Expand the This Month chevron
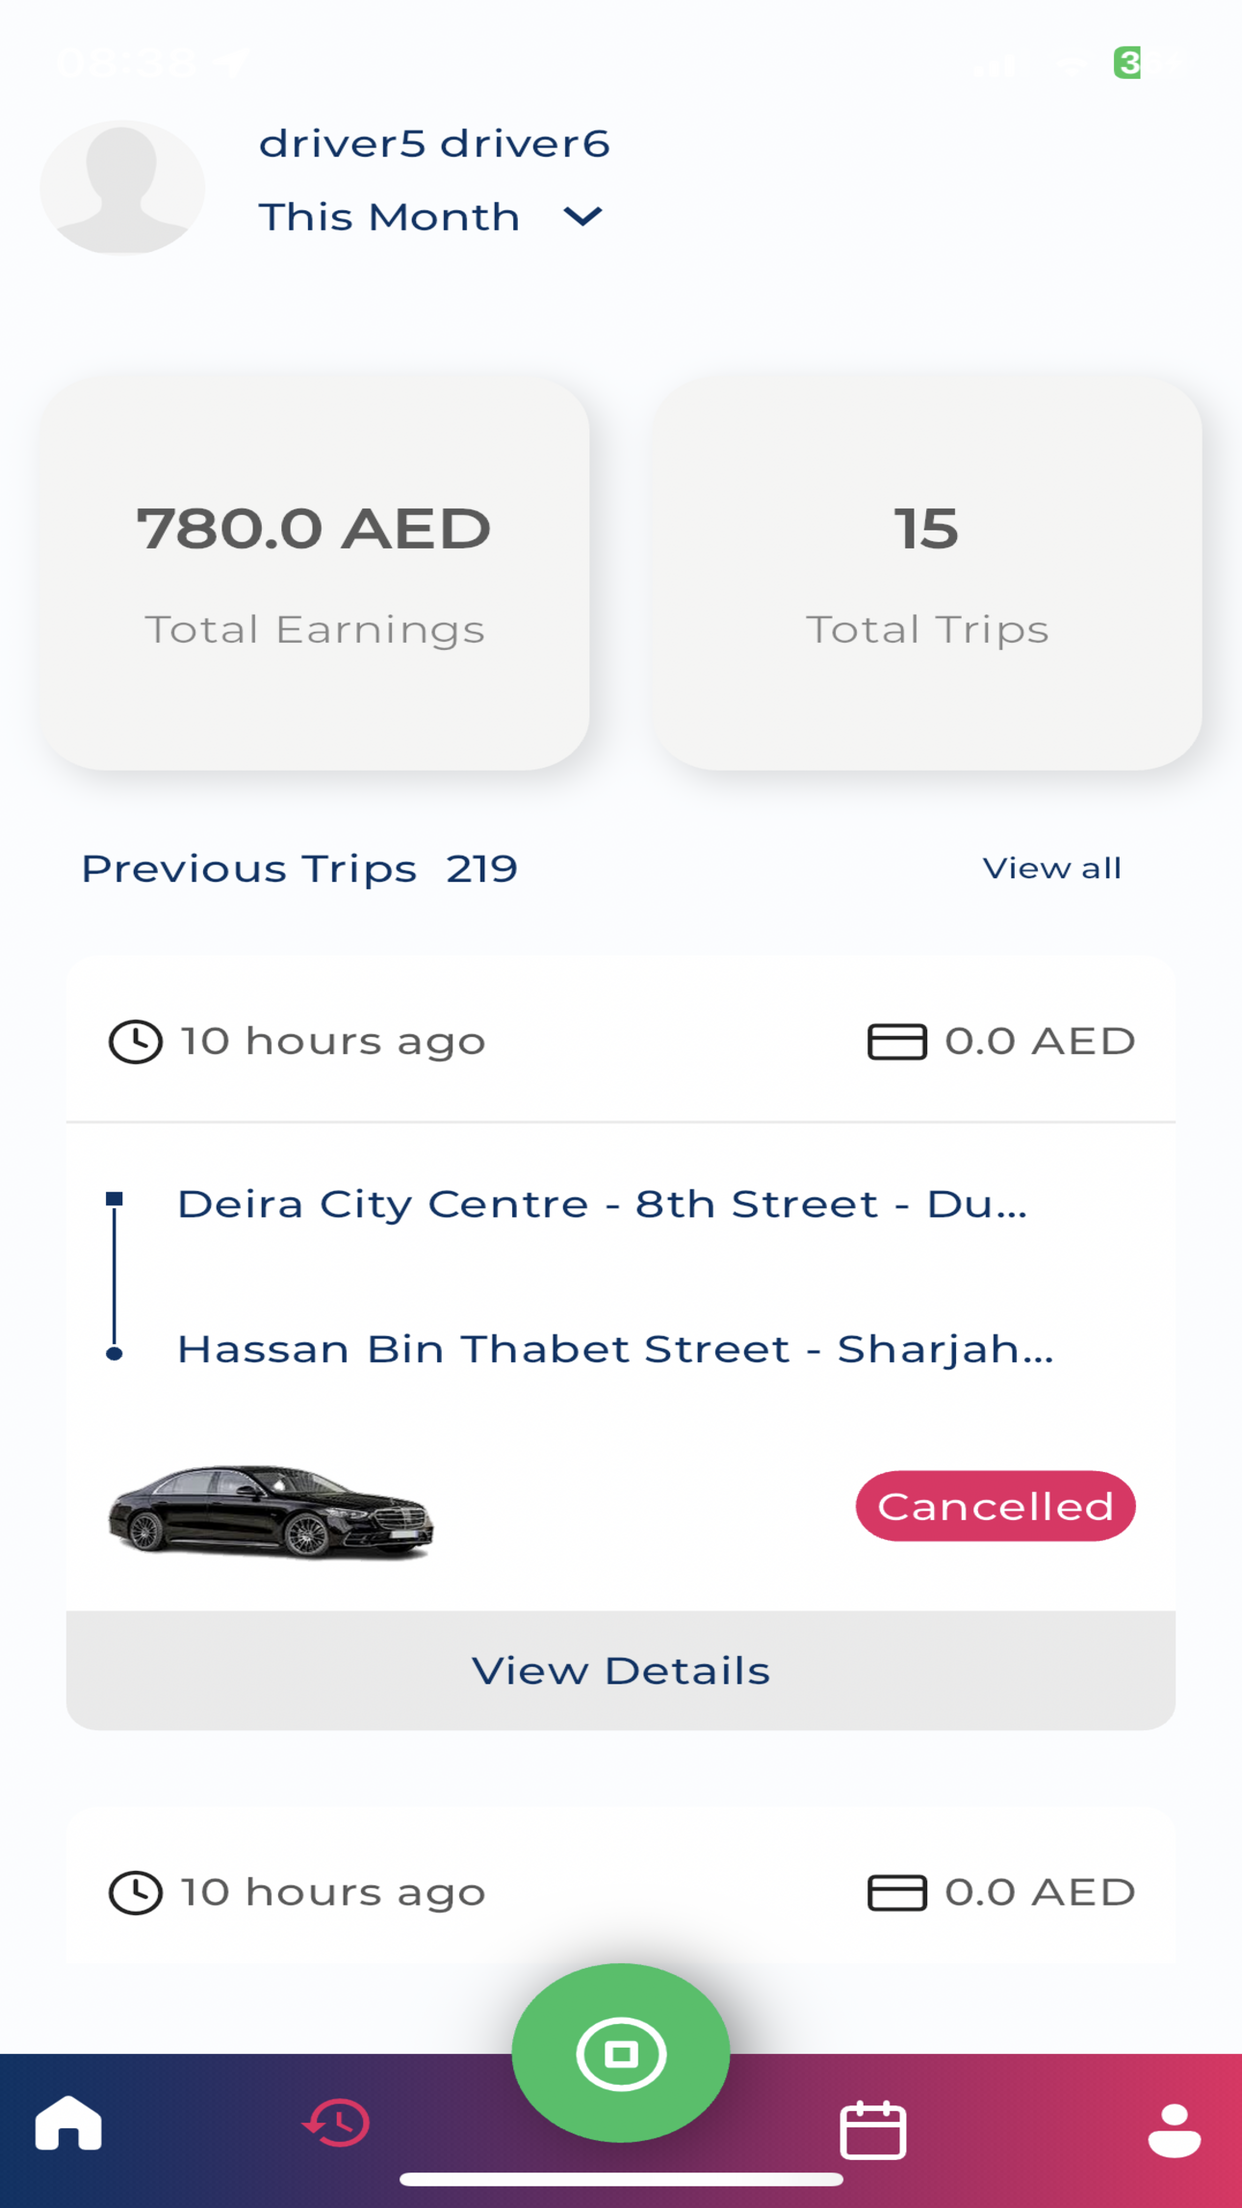 [x=582, y=216]
